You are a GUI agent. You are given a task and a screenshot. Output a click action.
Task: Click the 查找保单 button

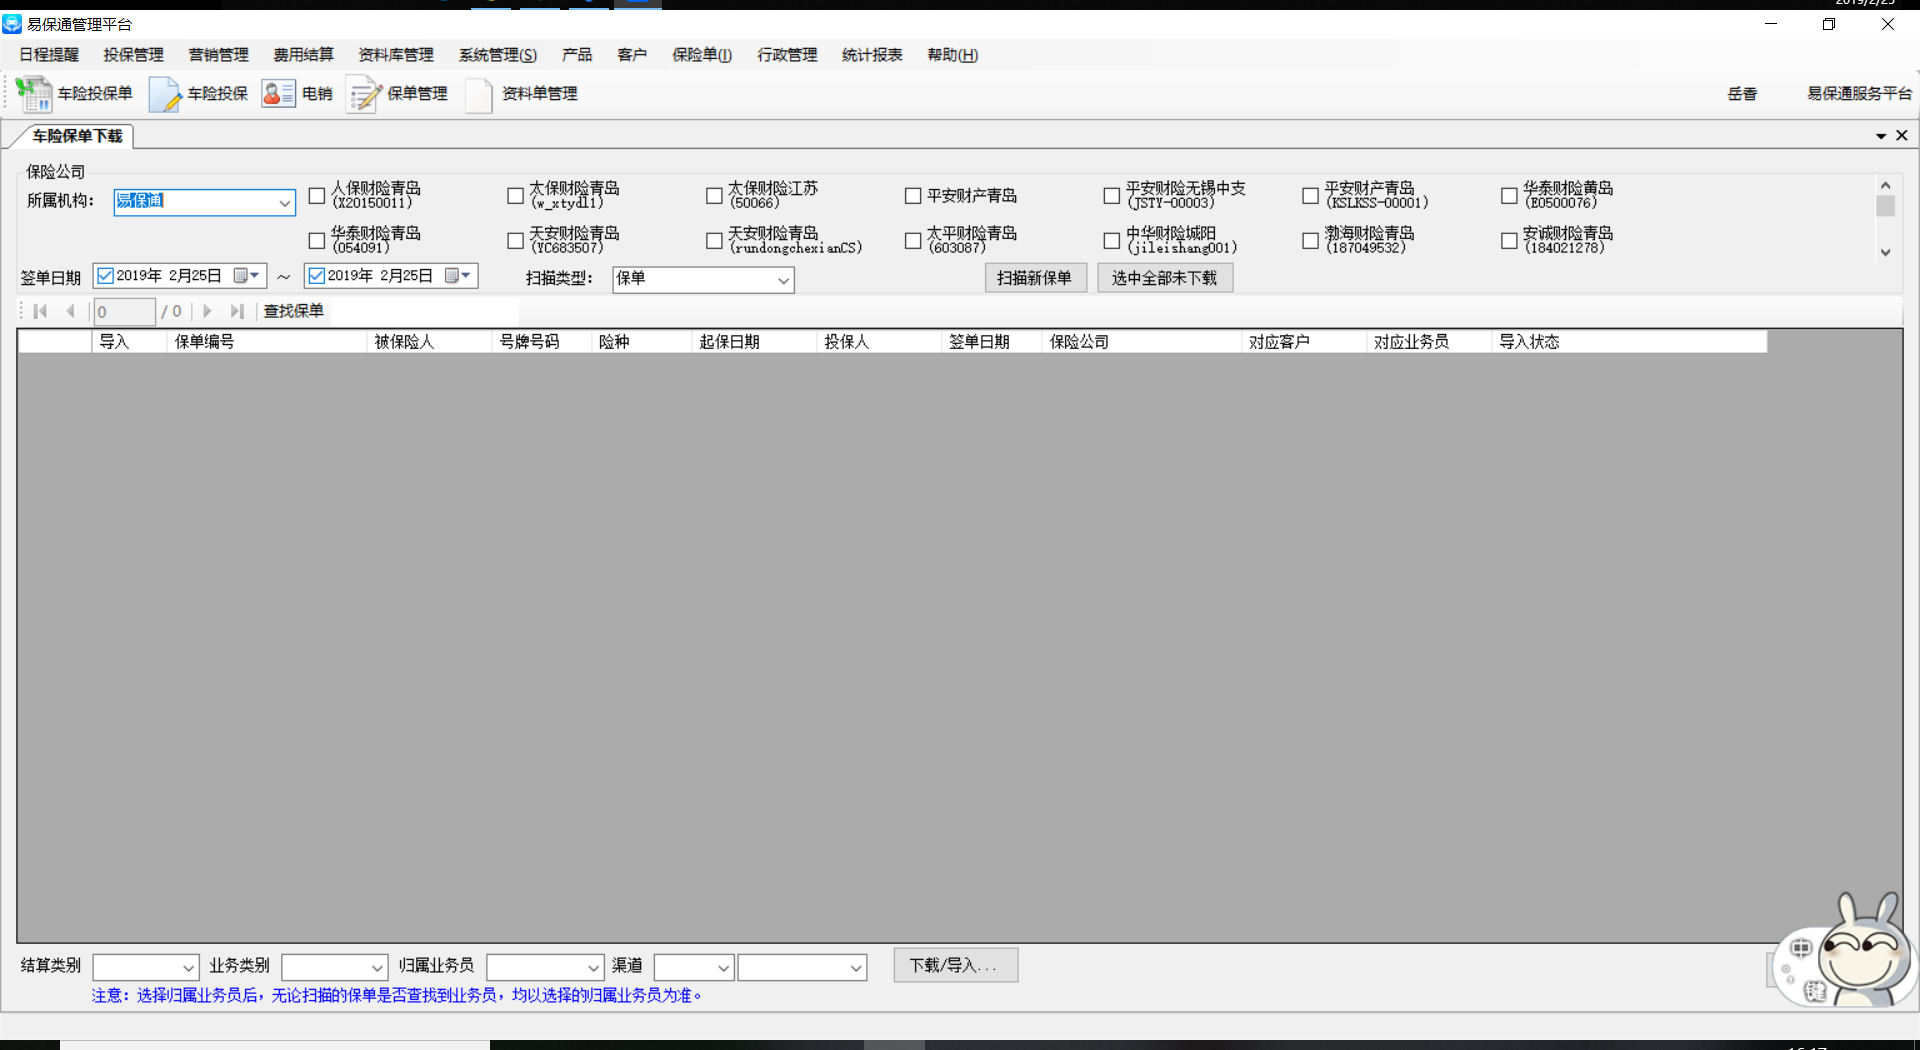(294, 311)
